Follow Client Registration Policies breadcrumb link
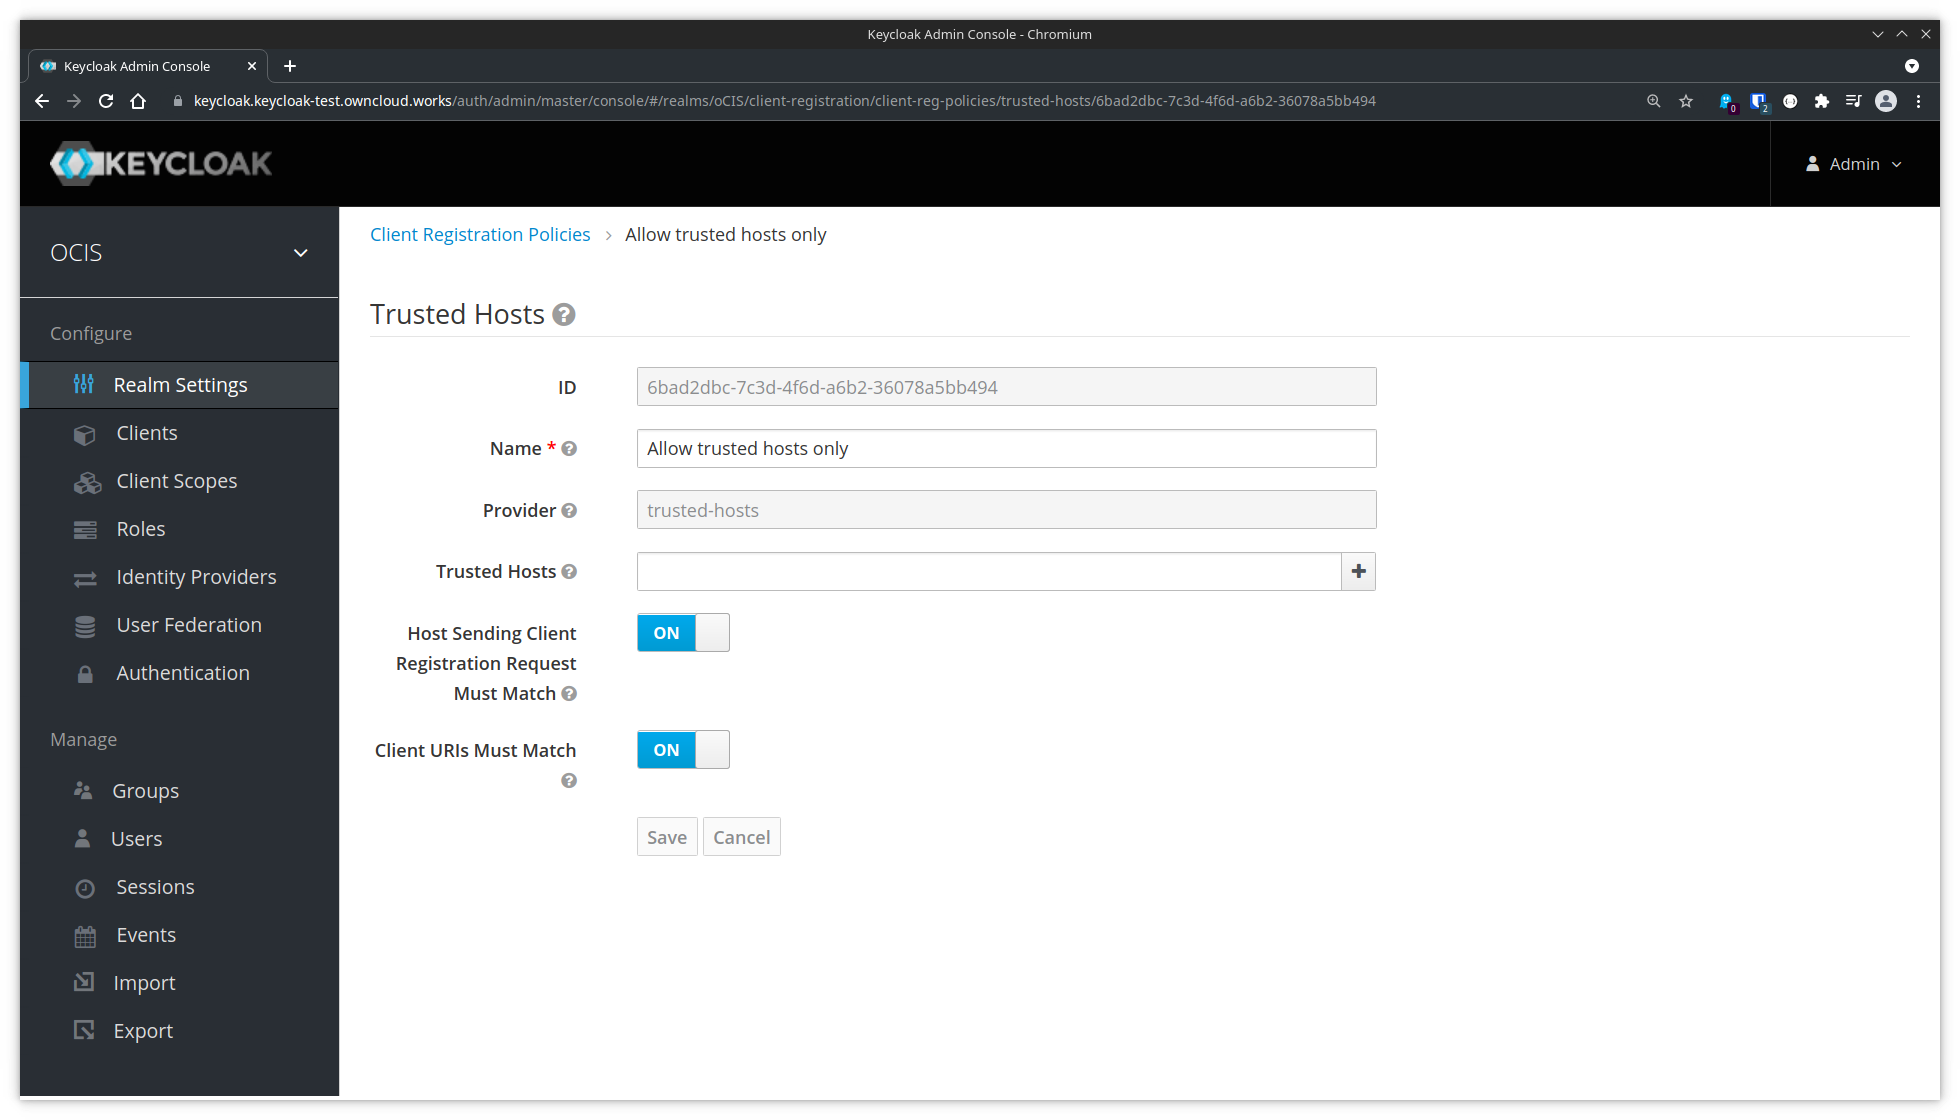Image resolution: width=1960 pixels, height=1120 pixels. click(480, 235)
